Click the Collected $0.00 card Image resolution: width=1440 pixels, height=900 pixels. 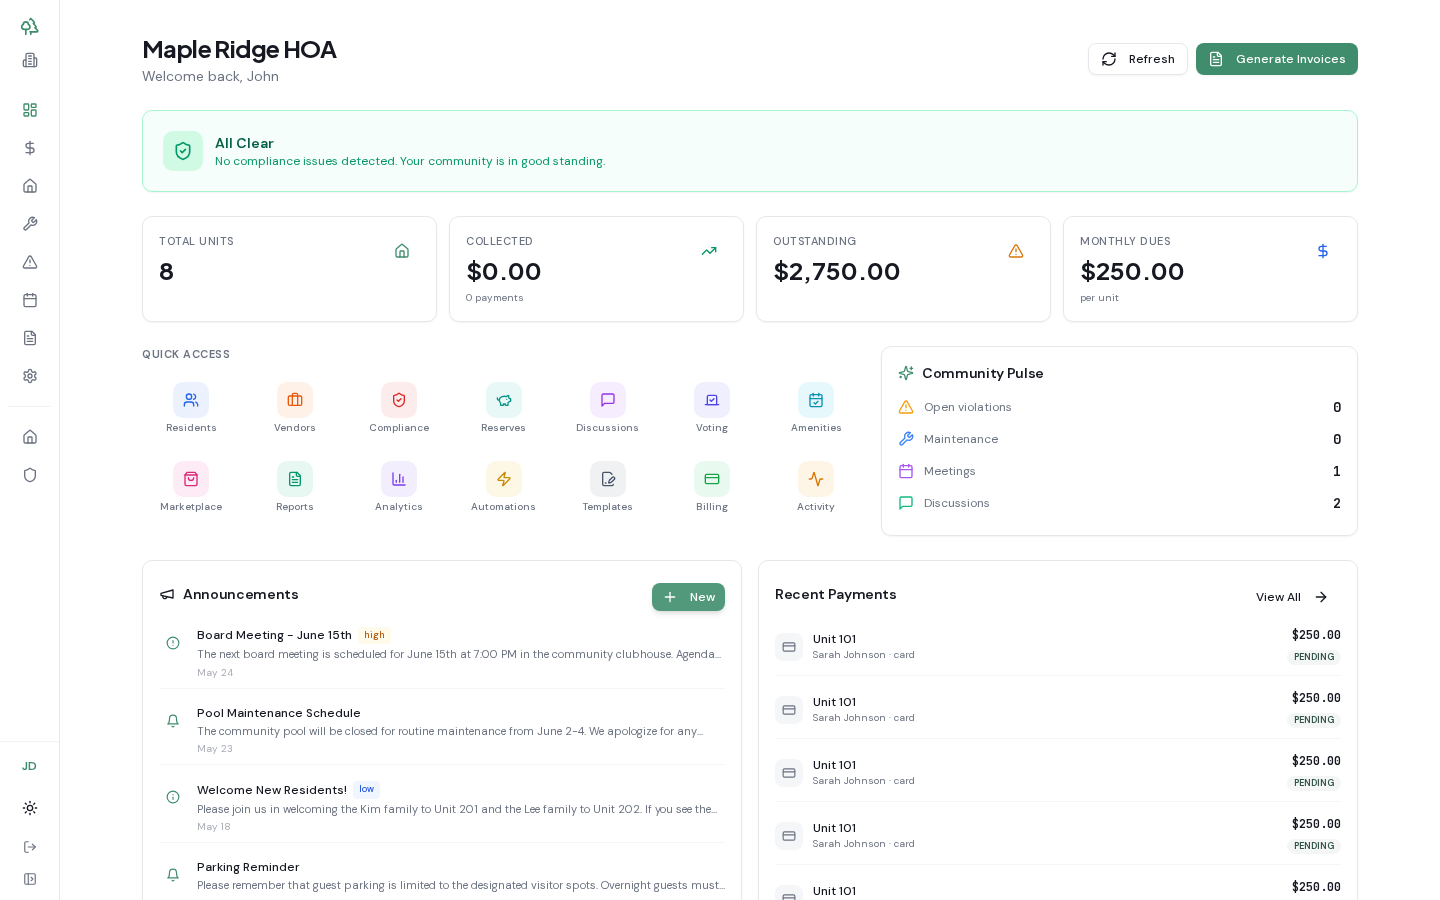pyautogui.click(x=596, y=269)
